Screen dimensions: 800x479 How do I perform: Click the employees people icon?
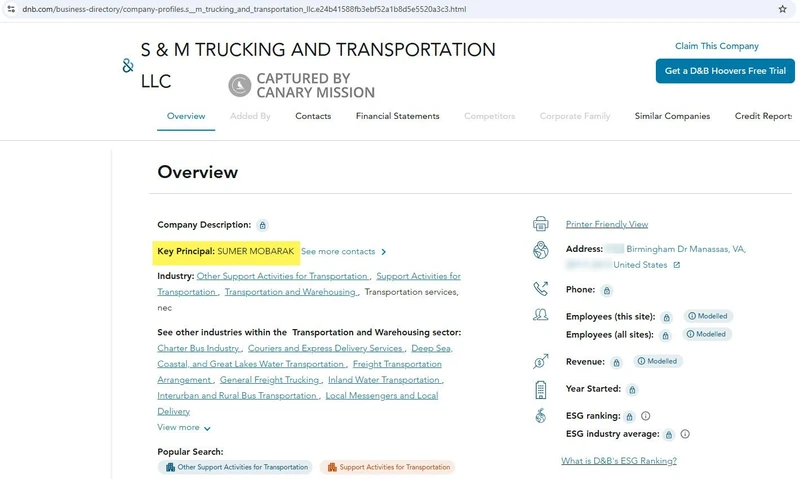point(540,315)
